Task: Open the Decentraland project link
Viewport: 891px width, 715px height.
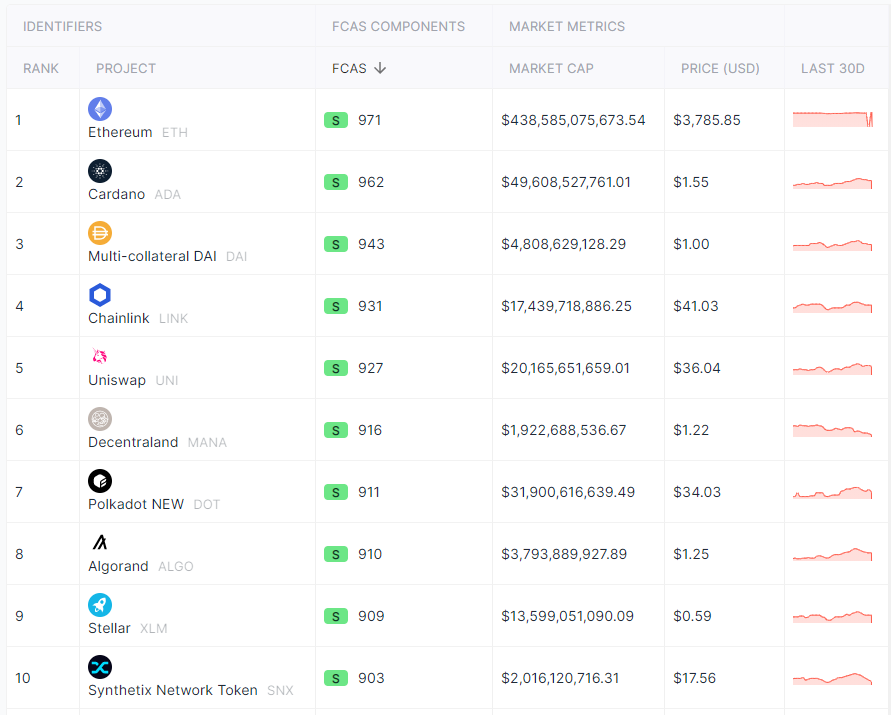Action: point(133,442)
